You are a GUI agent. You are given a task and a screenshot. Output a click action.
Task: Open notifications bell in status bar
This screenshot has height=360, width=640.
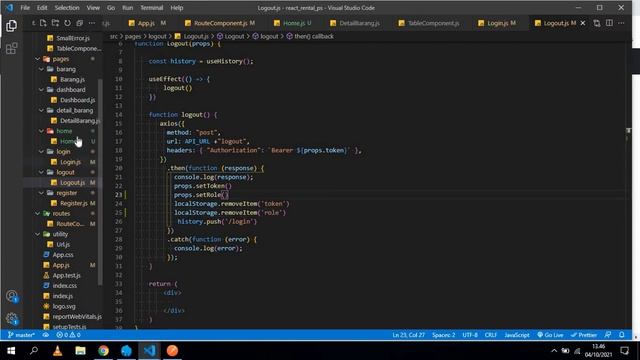(x=622, y=335)
